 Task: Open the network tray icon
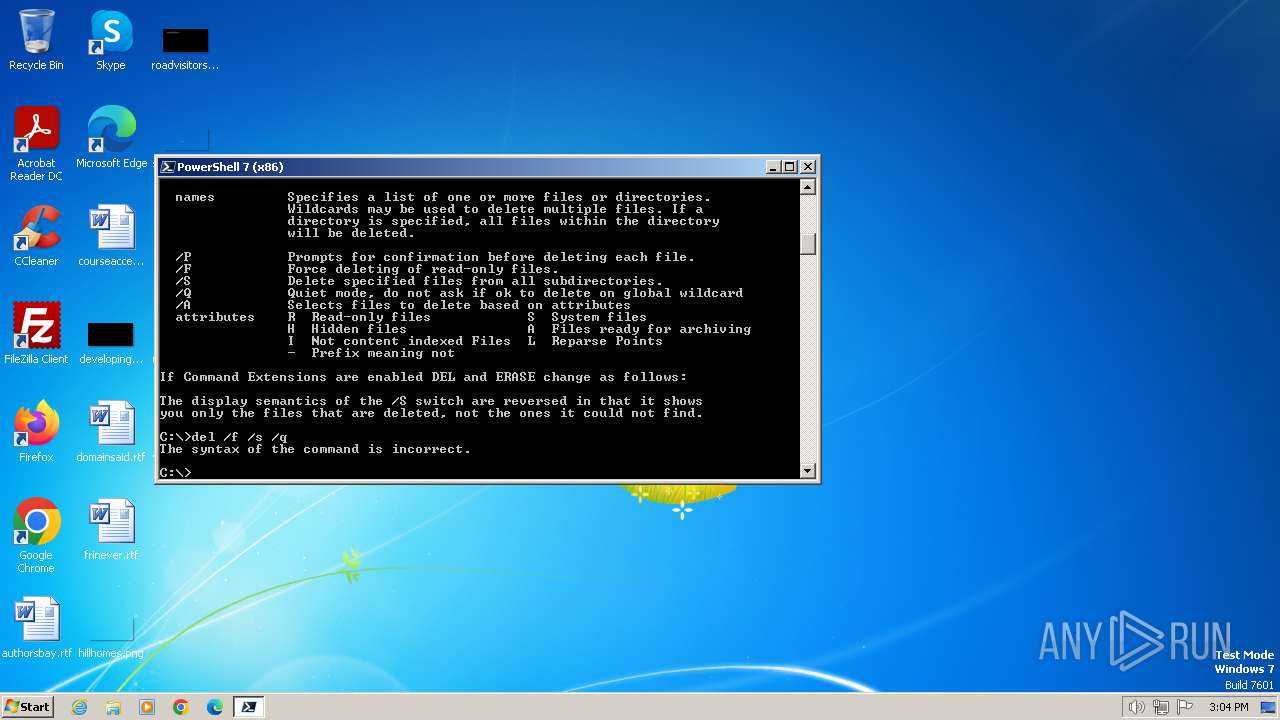(1161, 707)
